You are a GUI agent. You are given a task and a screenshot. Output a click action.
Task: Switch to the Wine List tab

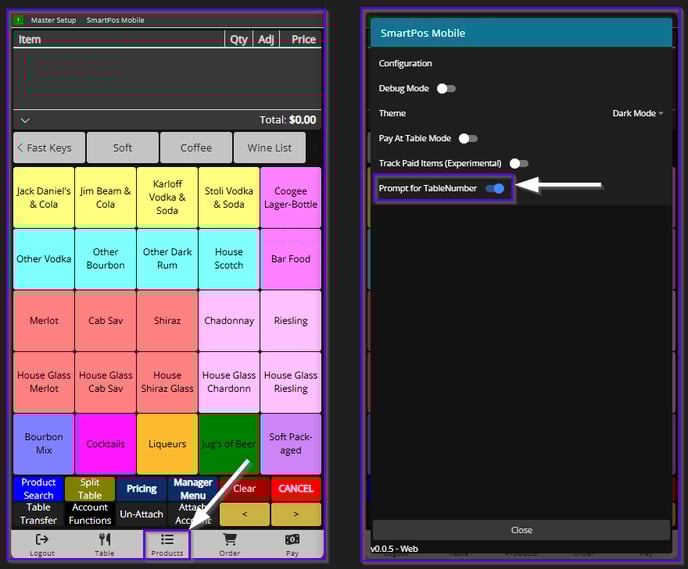coord(269,148)
